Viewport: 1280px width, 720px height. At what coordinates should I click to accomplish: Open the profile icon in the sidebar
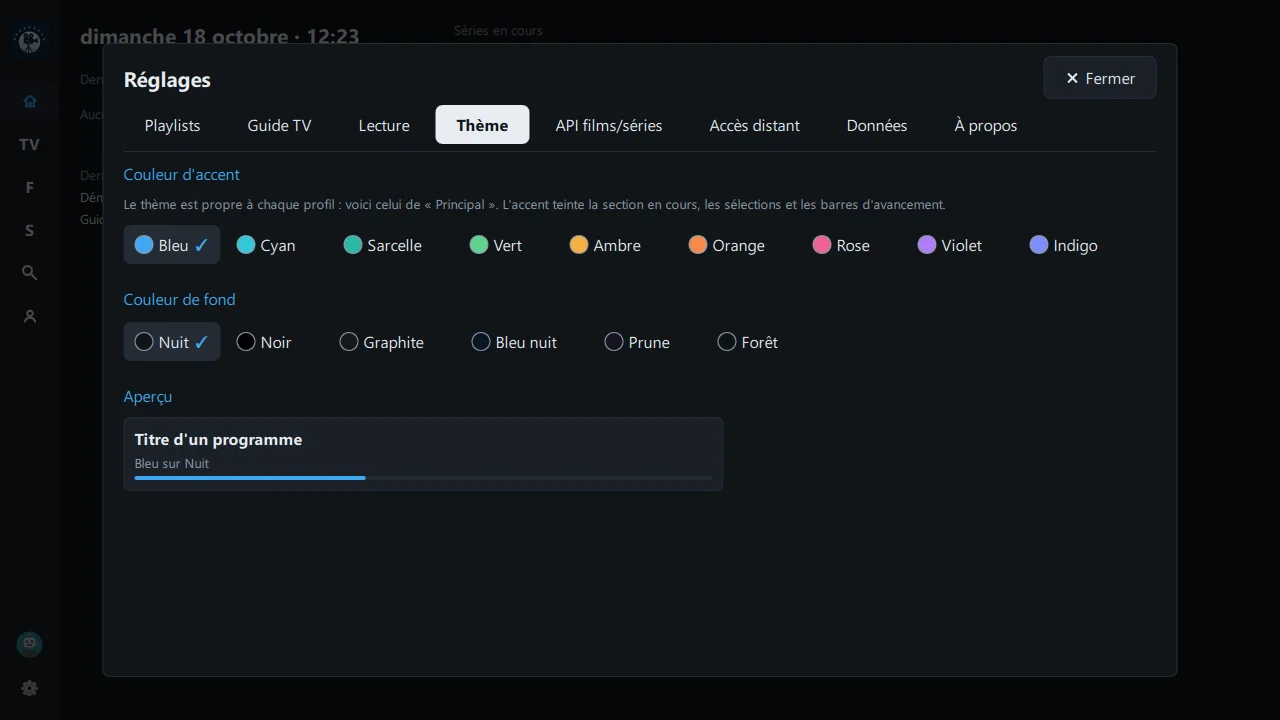(x=29, y=316)
